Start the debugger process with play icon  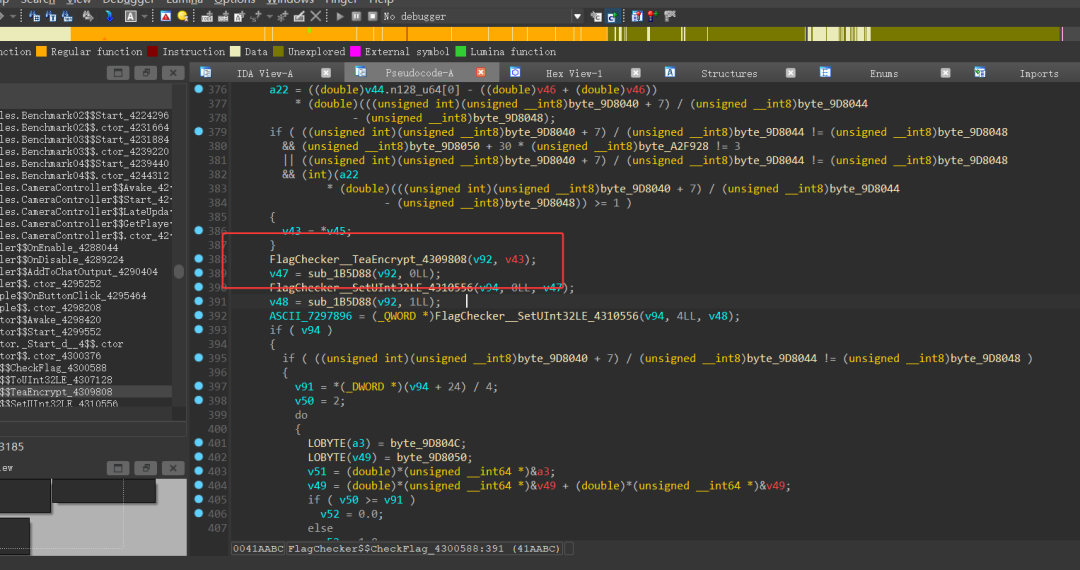point(340,16)
